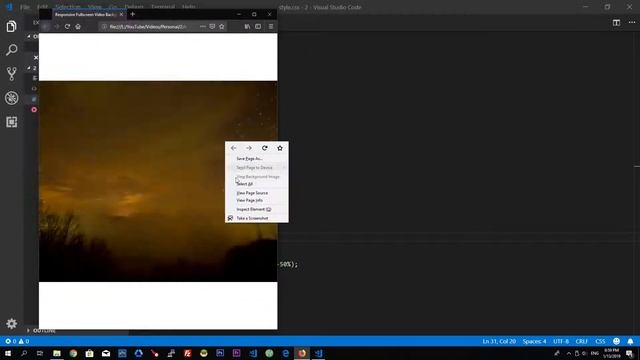The image size is (640, 360).
Task: Open the Manage gear in VS Code
Action: coord(11,324)
